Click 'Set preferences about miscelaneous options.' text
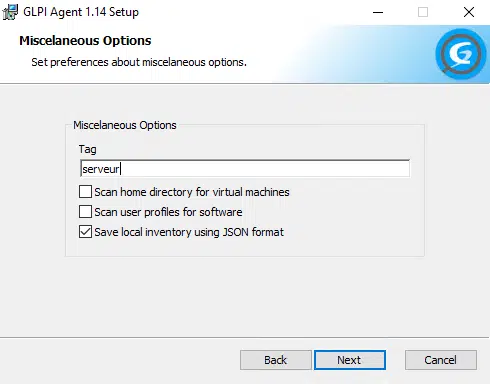This screenshot has width=490, height=384. tap(139, 62)
